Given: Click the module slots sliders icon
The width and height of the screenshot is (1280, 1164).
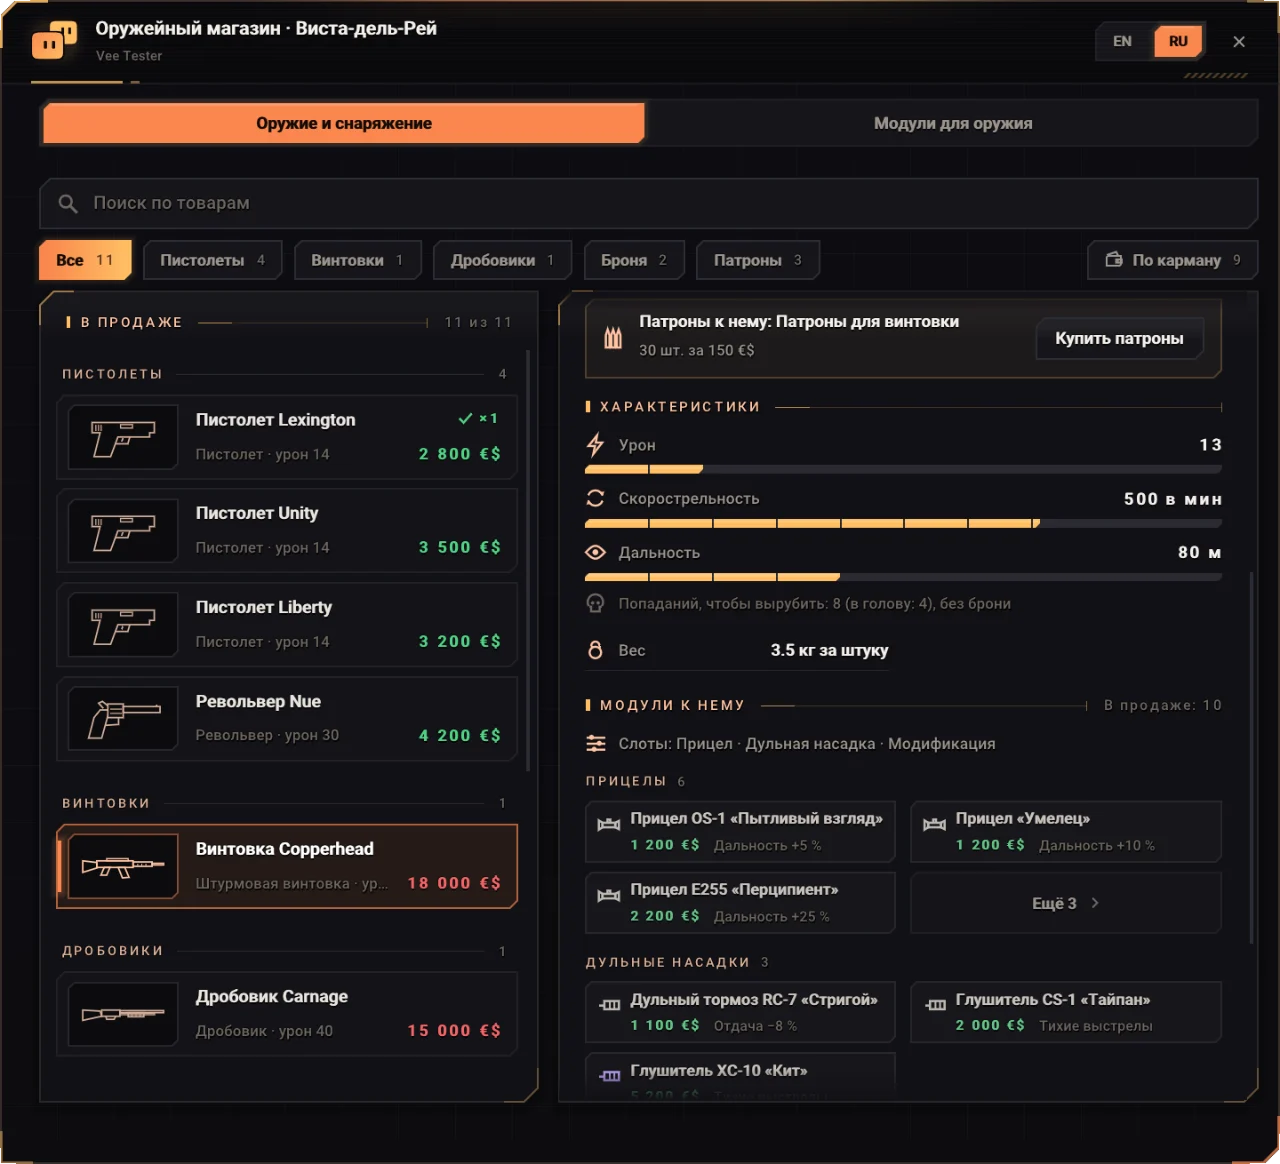Looking at the screenshot, I should point(596,744).
